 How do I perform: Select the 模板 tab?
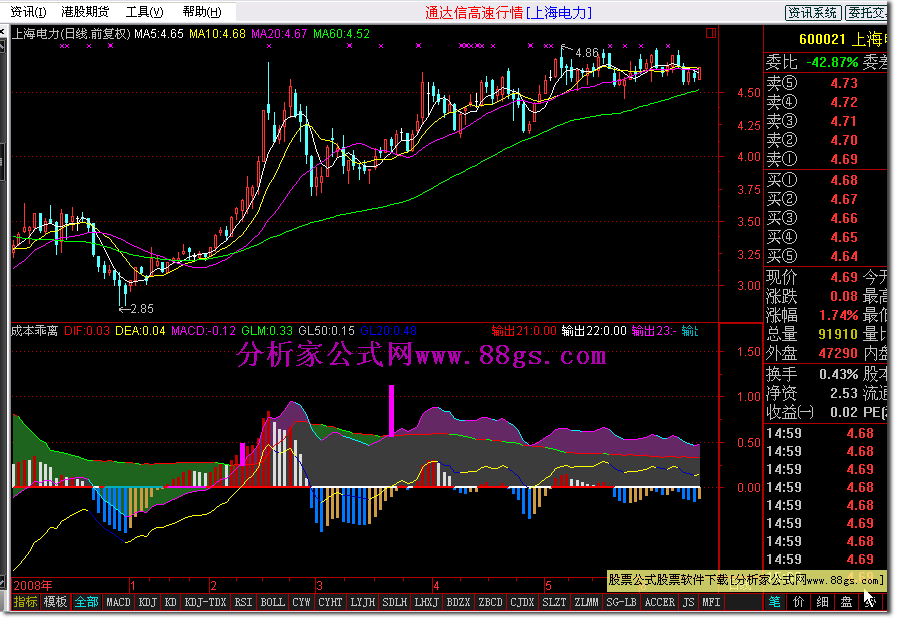[x=55, y=602]
